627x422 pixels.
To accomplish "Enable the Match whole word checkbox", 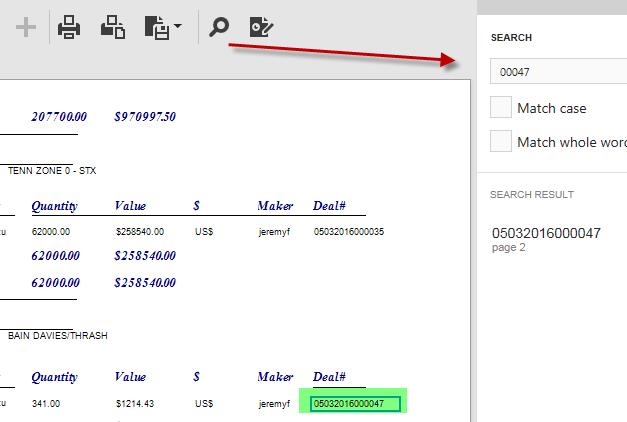I will coord(501,142).
